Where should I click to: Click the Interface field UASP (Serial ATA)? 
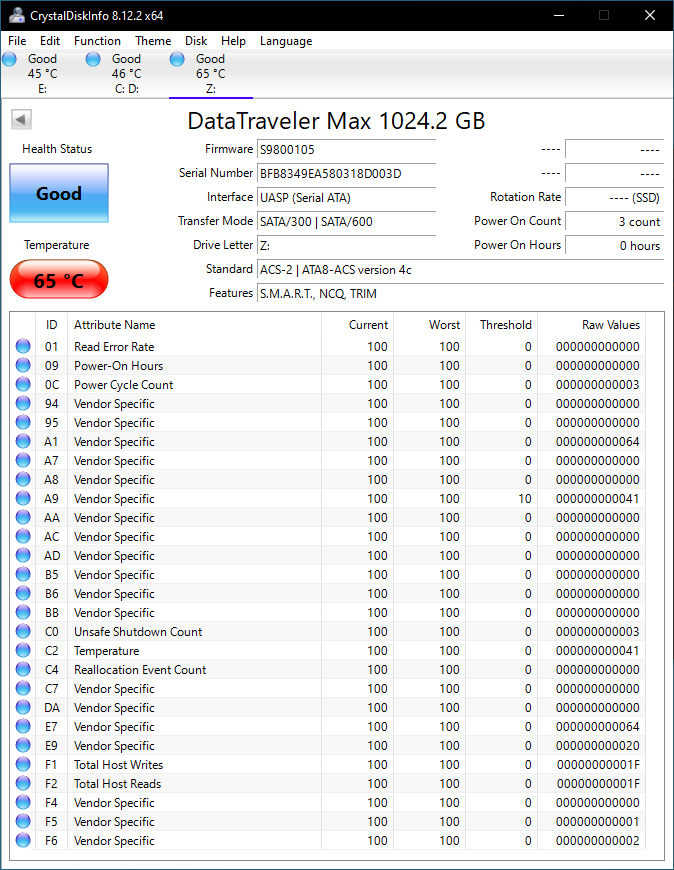(346, 198)
